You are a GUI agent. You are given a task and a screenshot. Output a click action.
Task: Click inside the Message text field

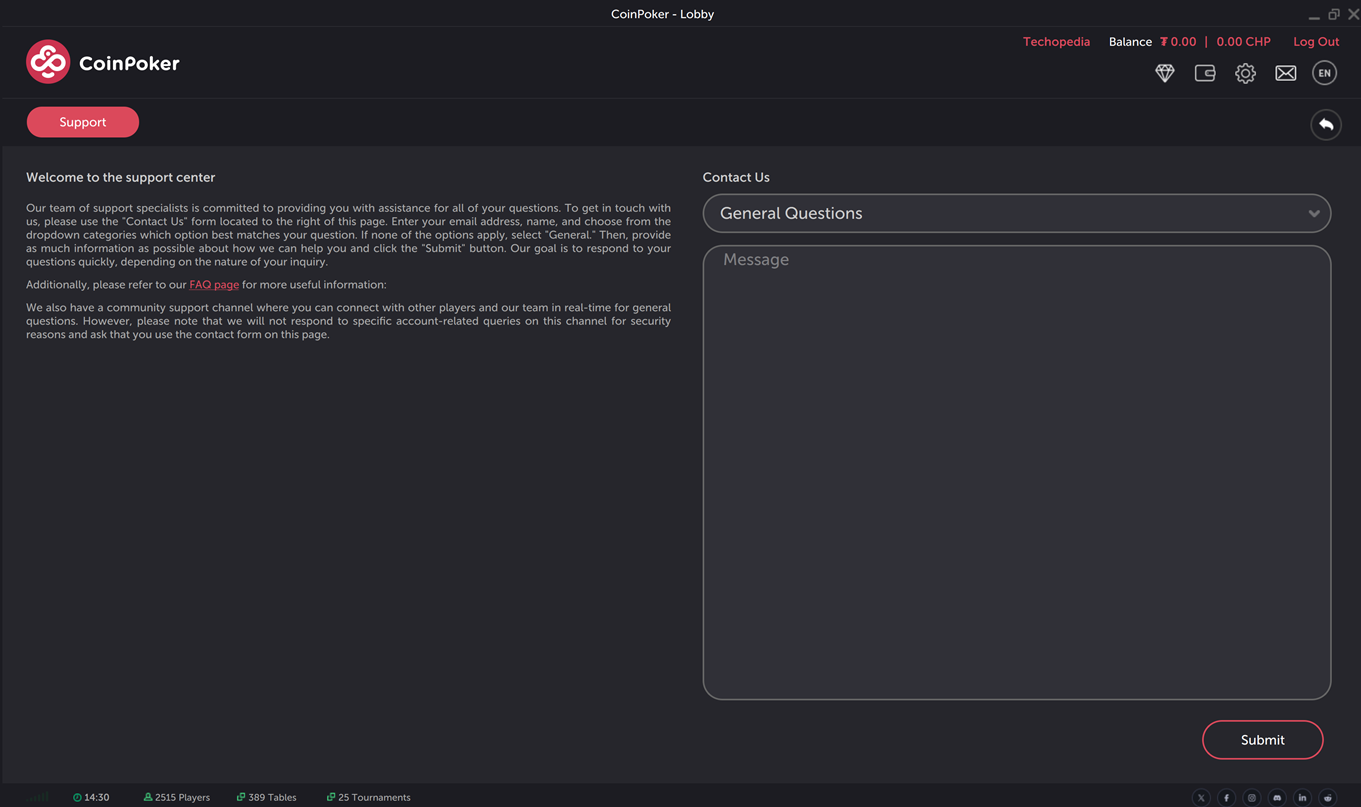pyautogui.click(x=1016, y=470)
